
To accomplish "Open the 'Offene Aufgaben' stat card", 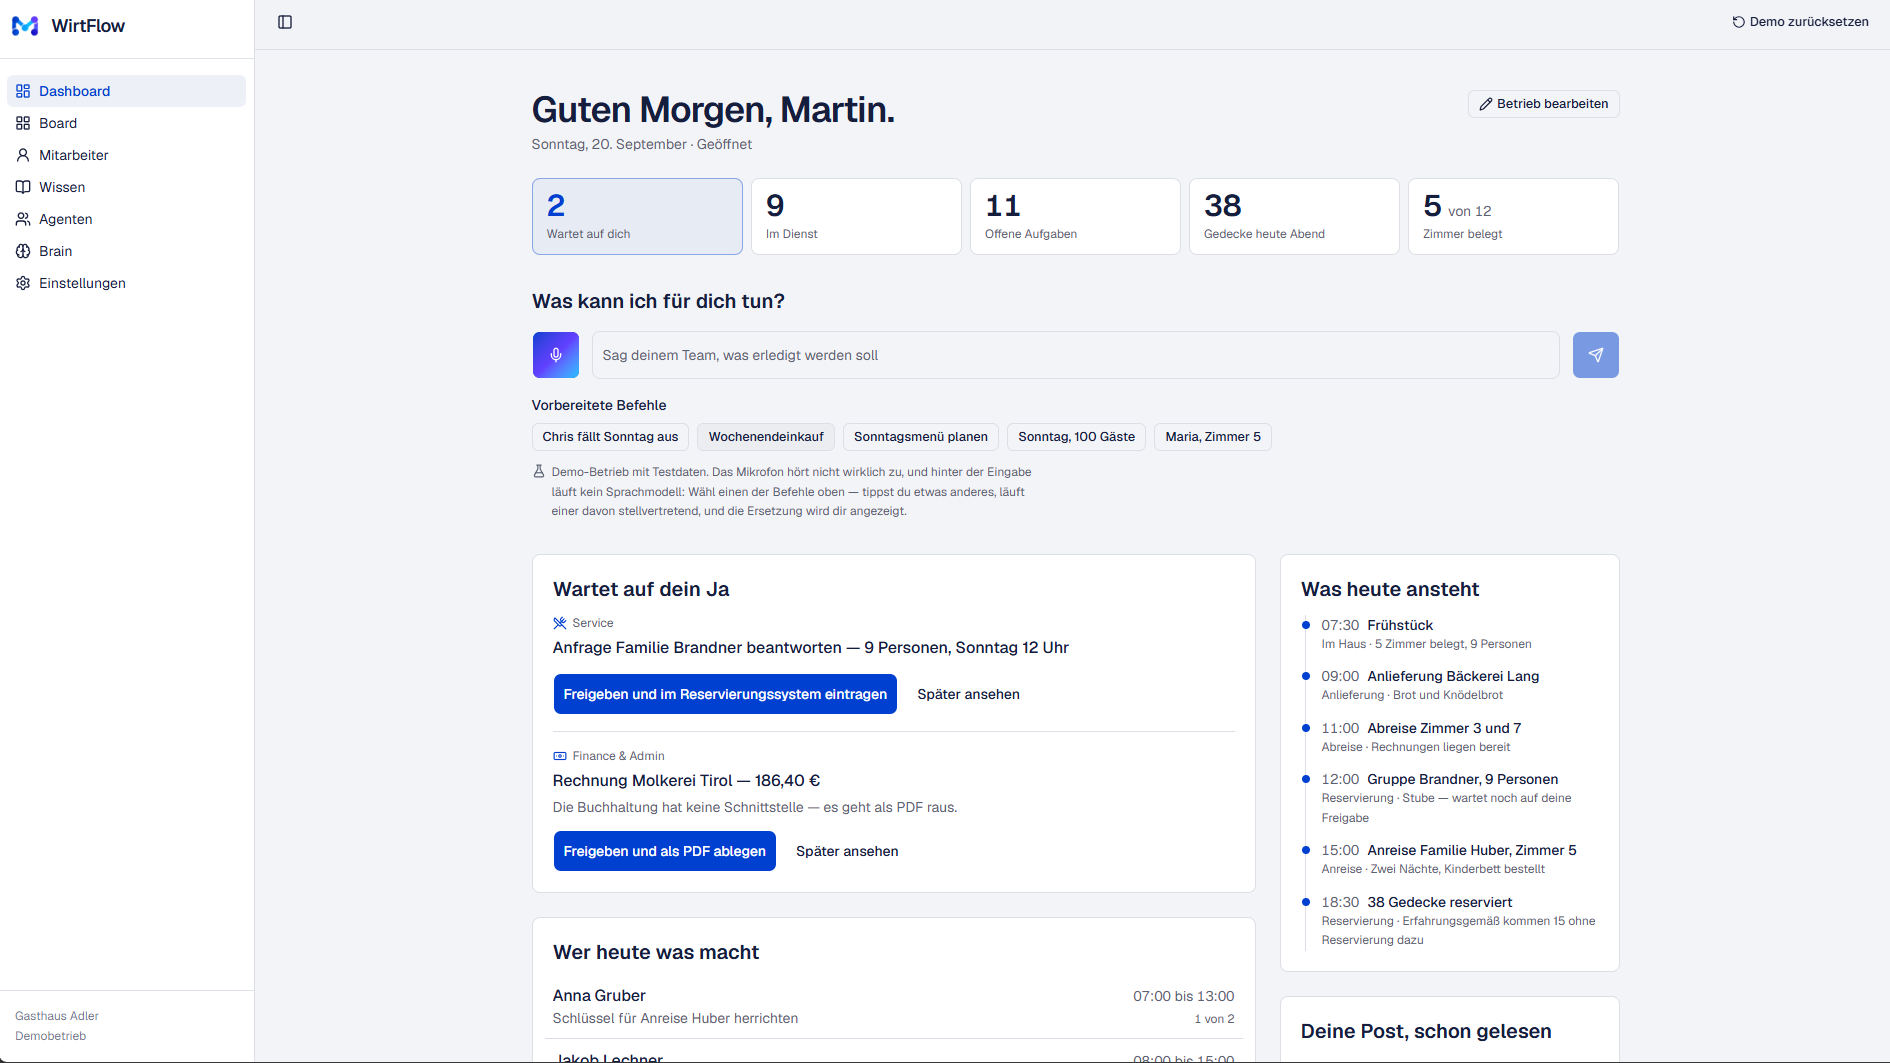I will coord(1075,217).
